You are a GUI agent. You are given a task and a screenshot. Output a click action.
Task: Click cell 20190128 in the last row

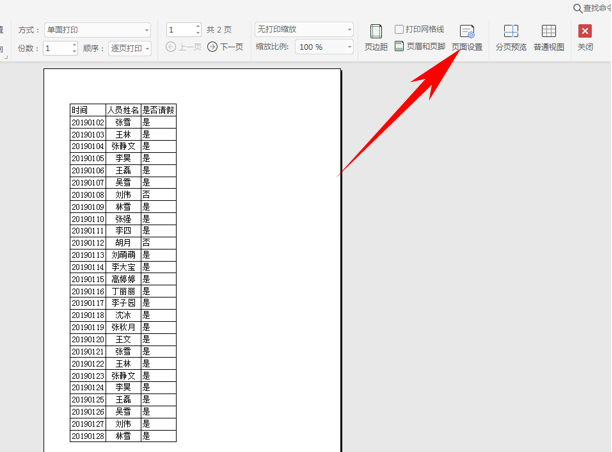coord(88,436)
